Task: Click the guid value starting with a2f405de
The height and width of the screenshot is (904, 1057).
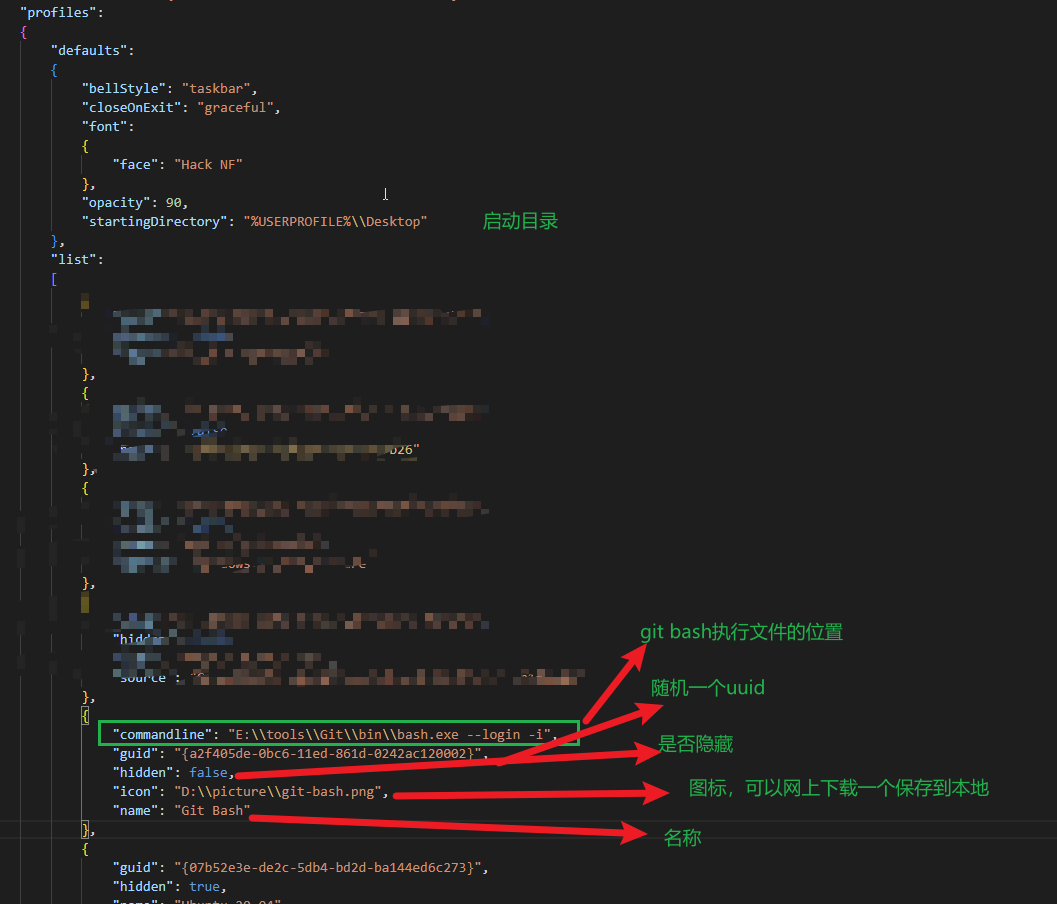Action: click(x=330, y=753)
